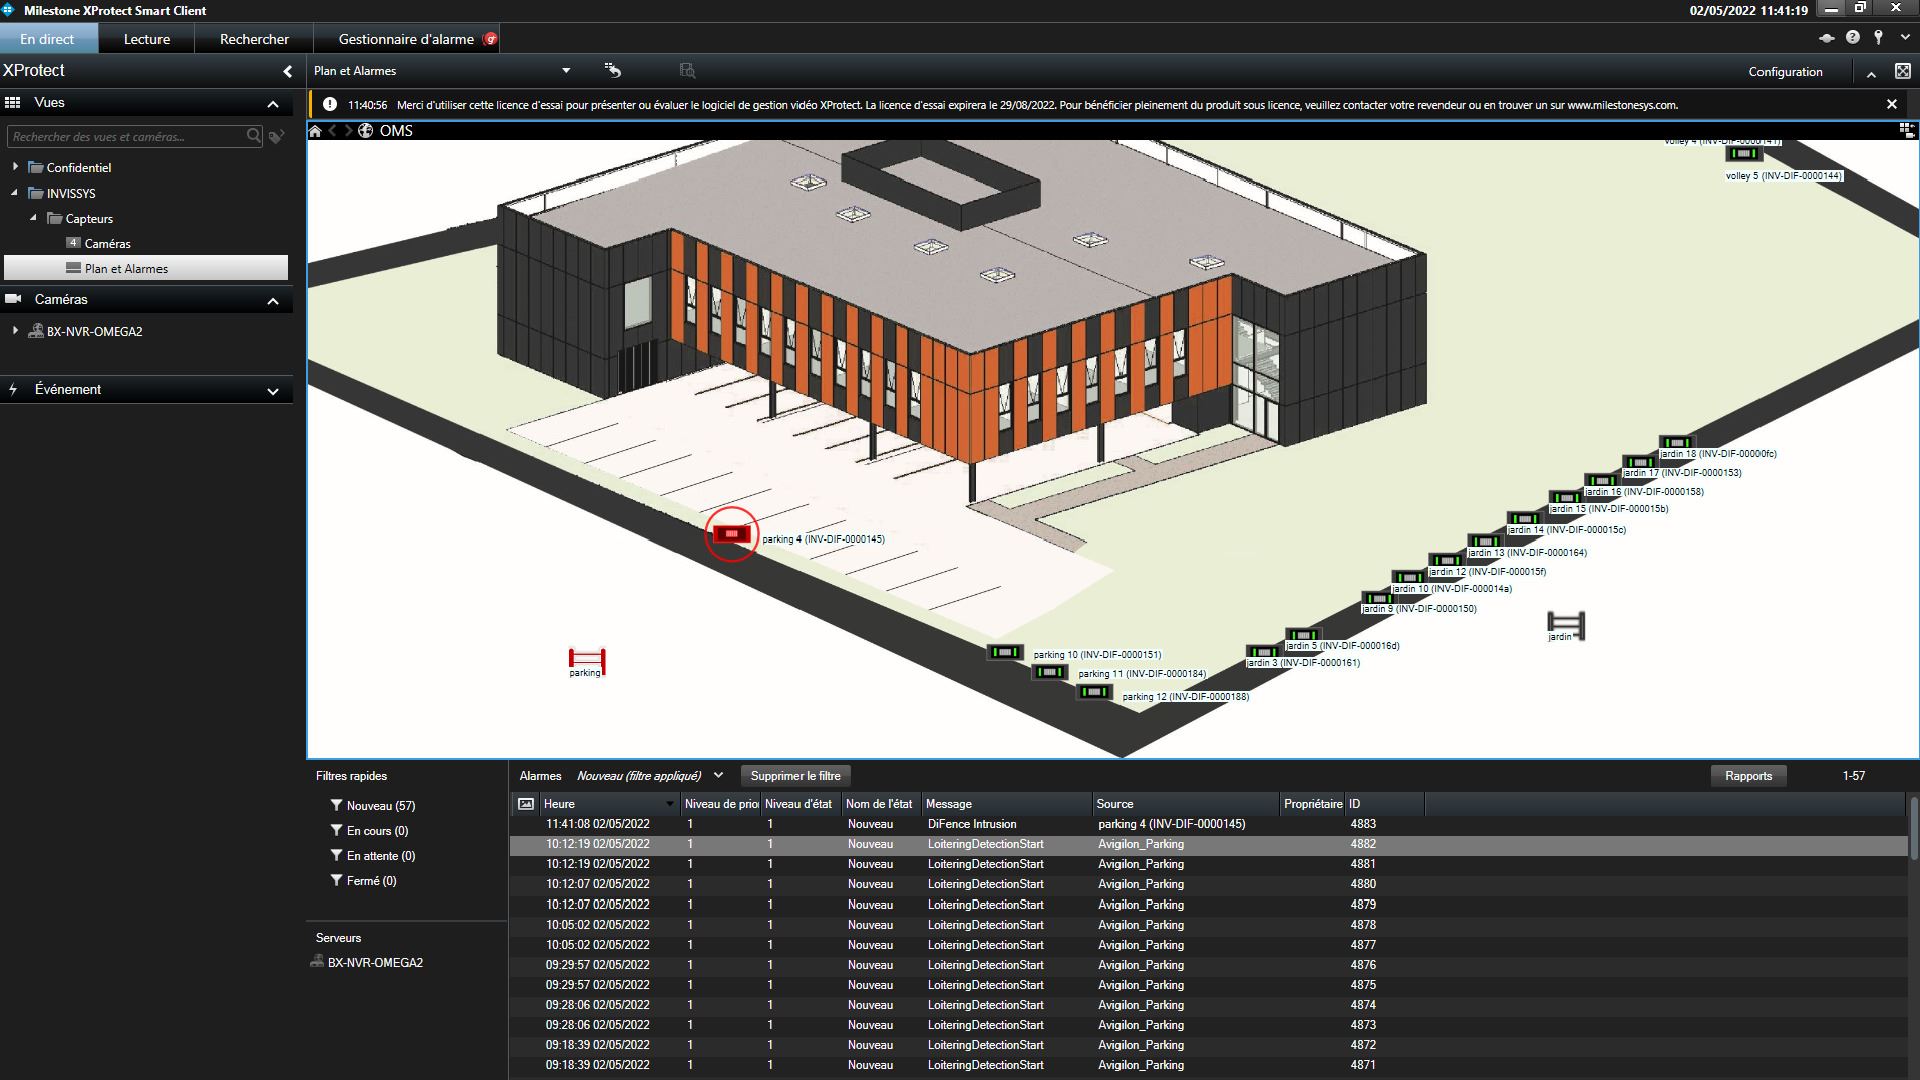Select the jardin barrier icon
Image resolution: width=1920 pixels, height=1080 pixels.
click(x=1566, y=625)
